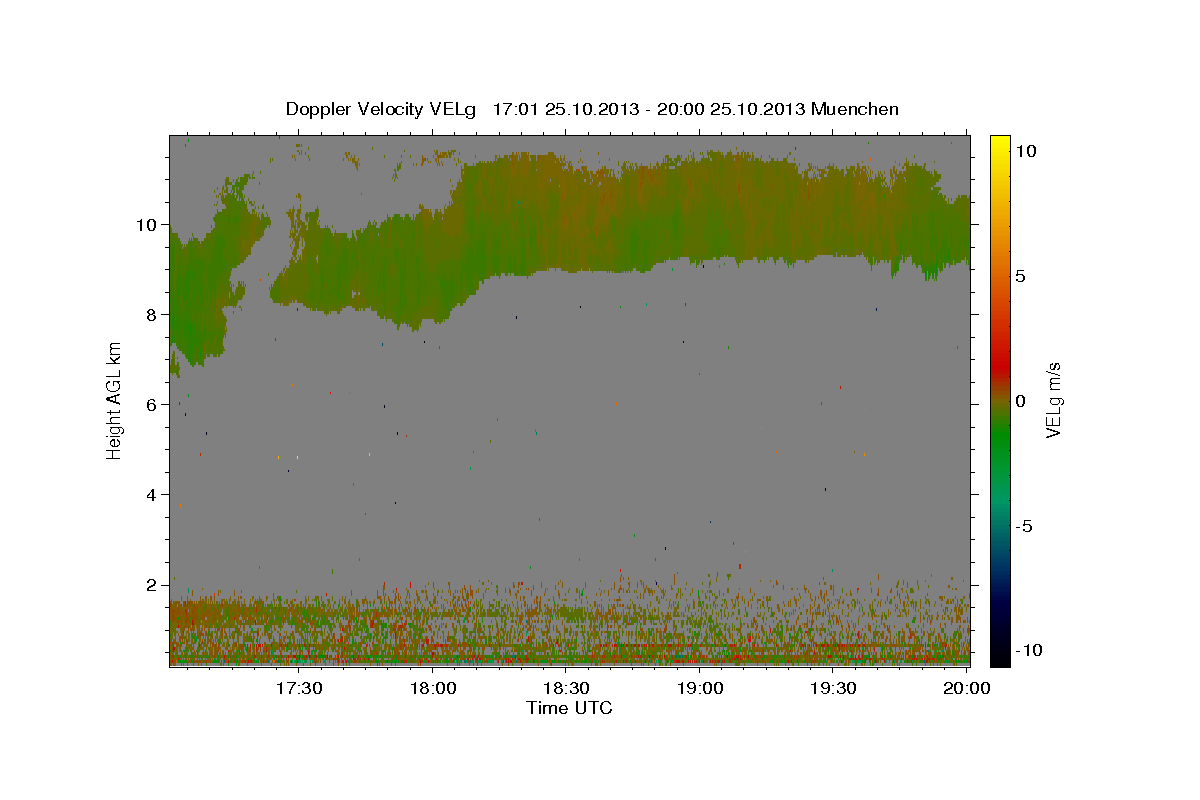
Task: Select the 19:00 time tick label
Action: pos(700,689)
